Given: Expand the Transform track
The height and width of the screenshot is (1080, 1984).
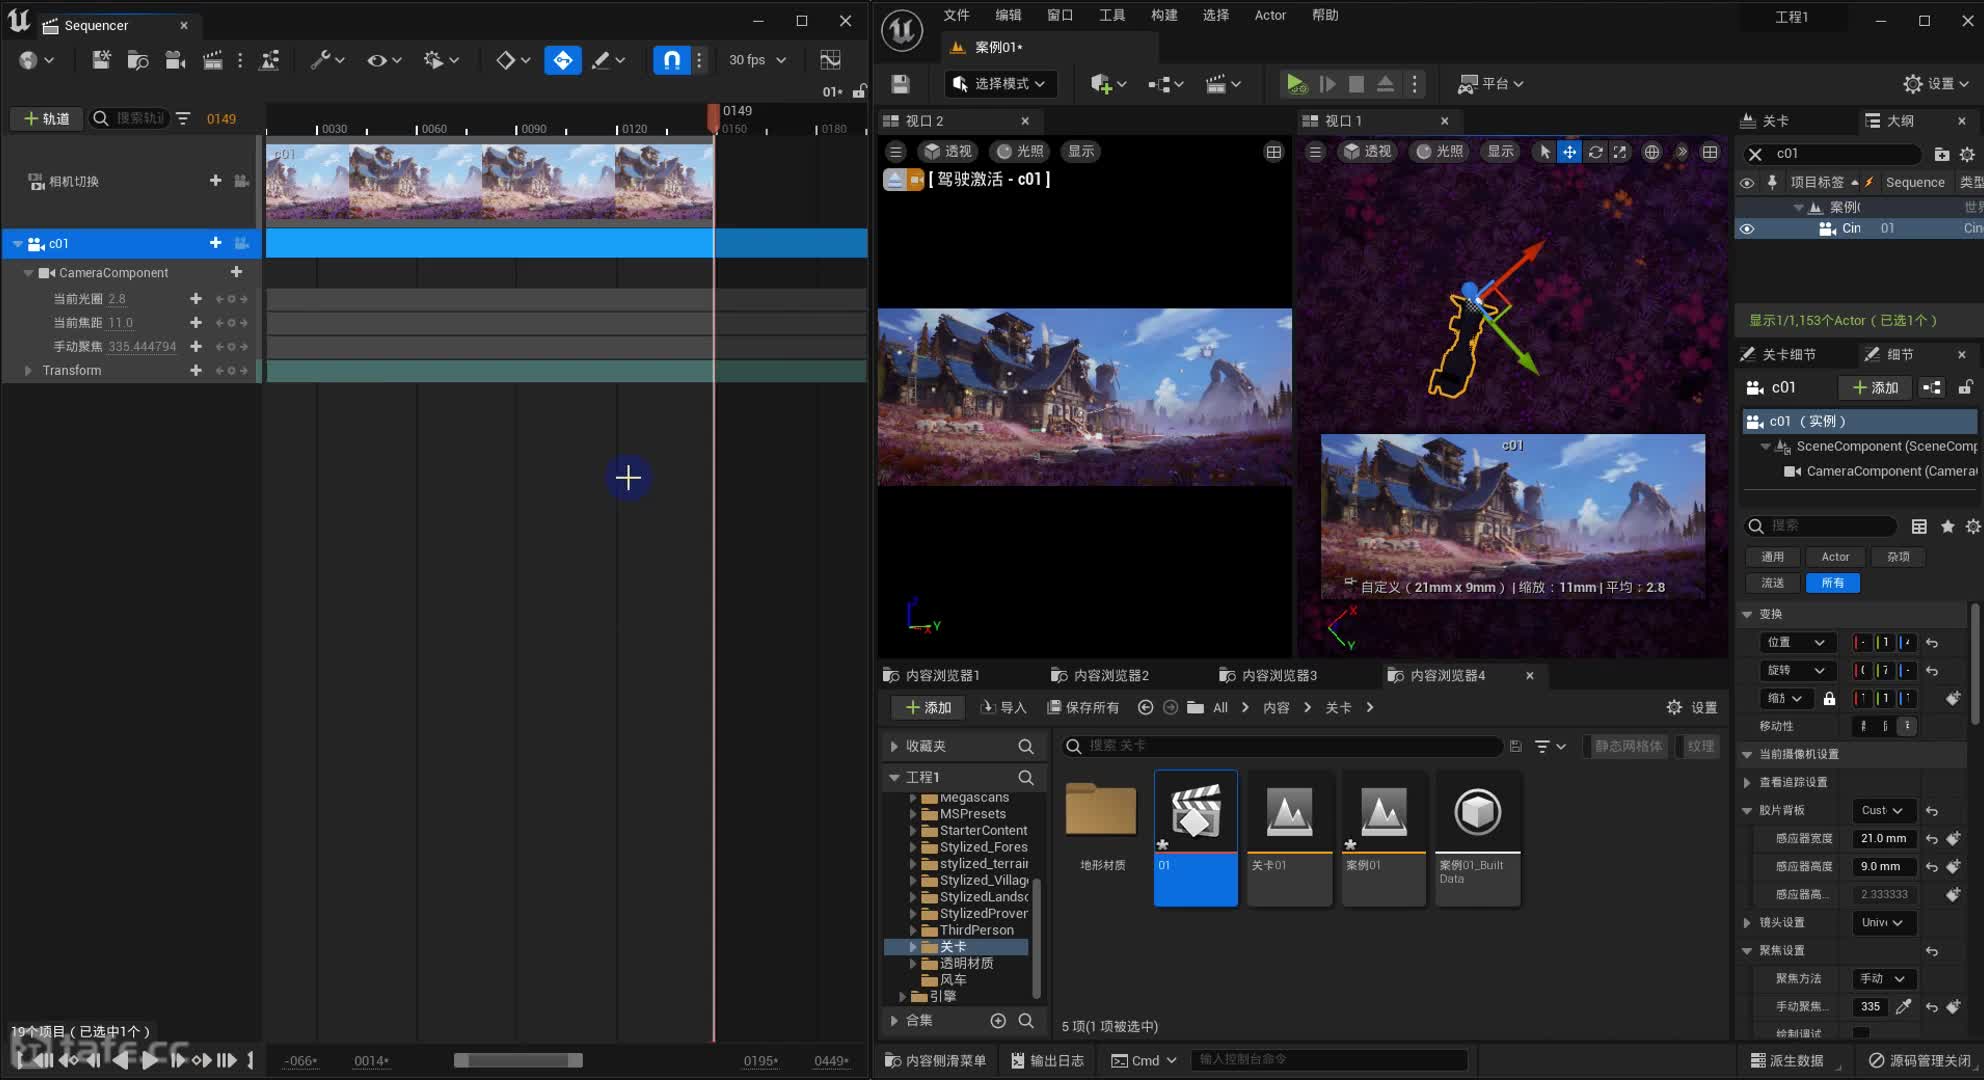Looking at the screenshot, I should coord(28,370).
